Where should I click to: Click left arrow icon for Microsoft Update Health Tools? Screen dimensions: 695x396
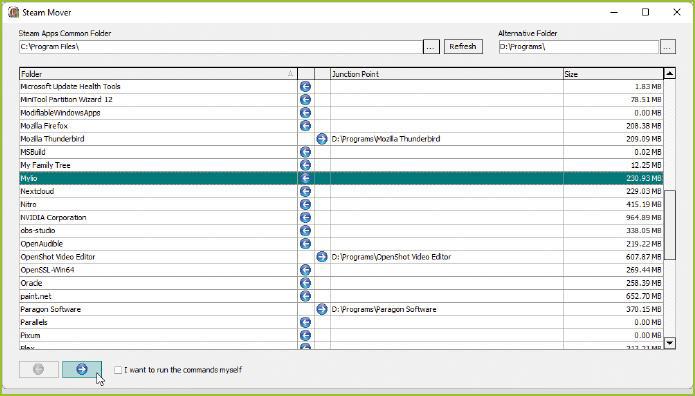(x=305, y=86)
